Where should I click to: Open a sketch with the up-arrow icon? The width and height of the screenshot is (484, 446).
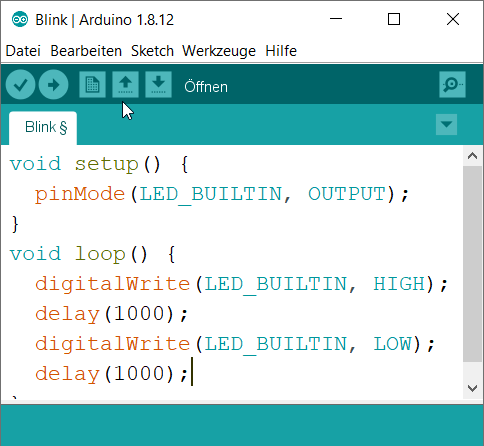(125, 85)
